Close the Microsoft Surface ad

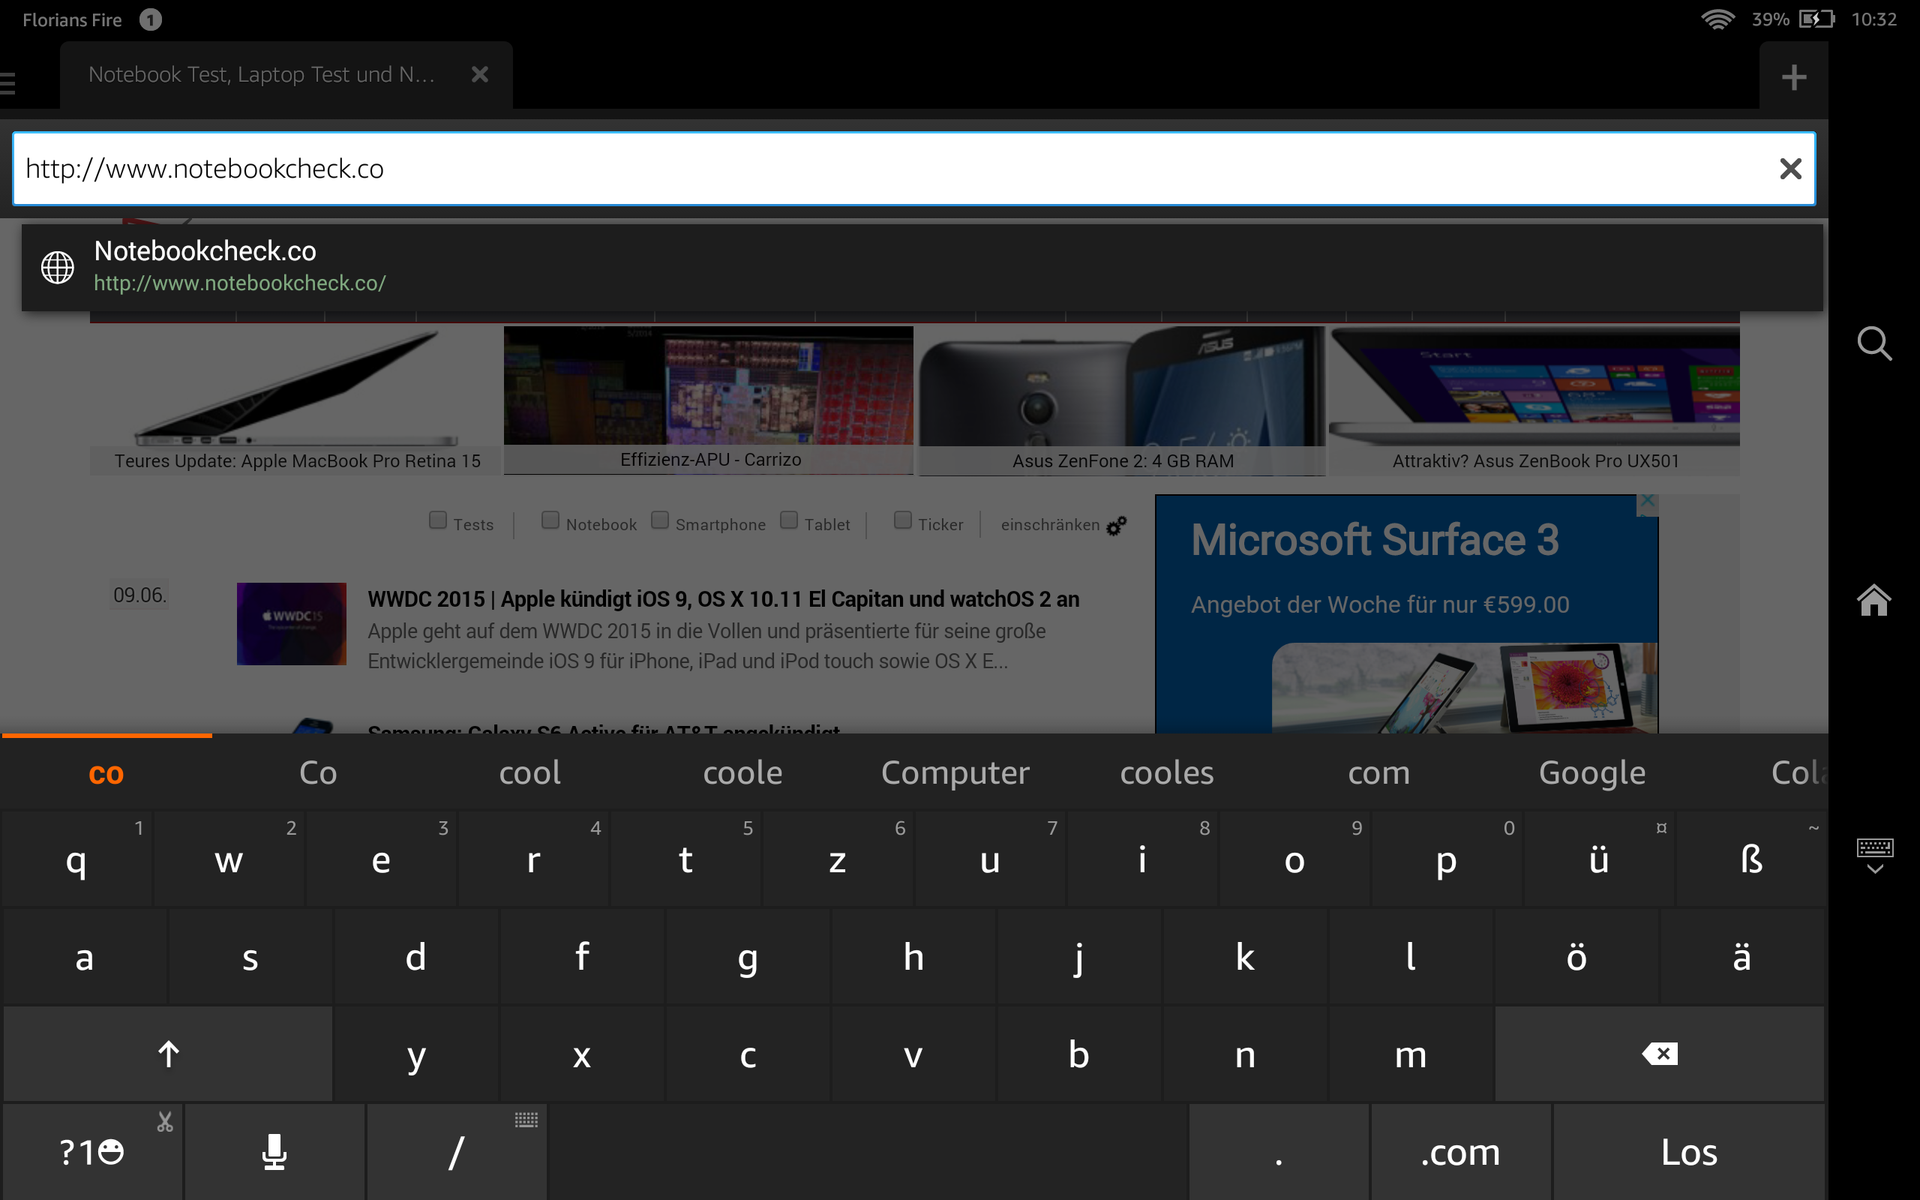[1647, 503]
